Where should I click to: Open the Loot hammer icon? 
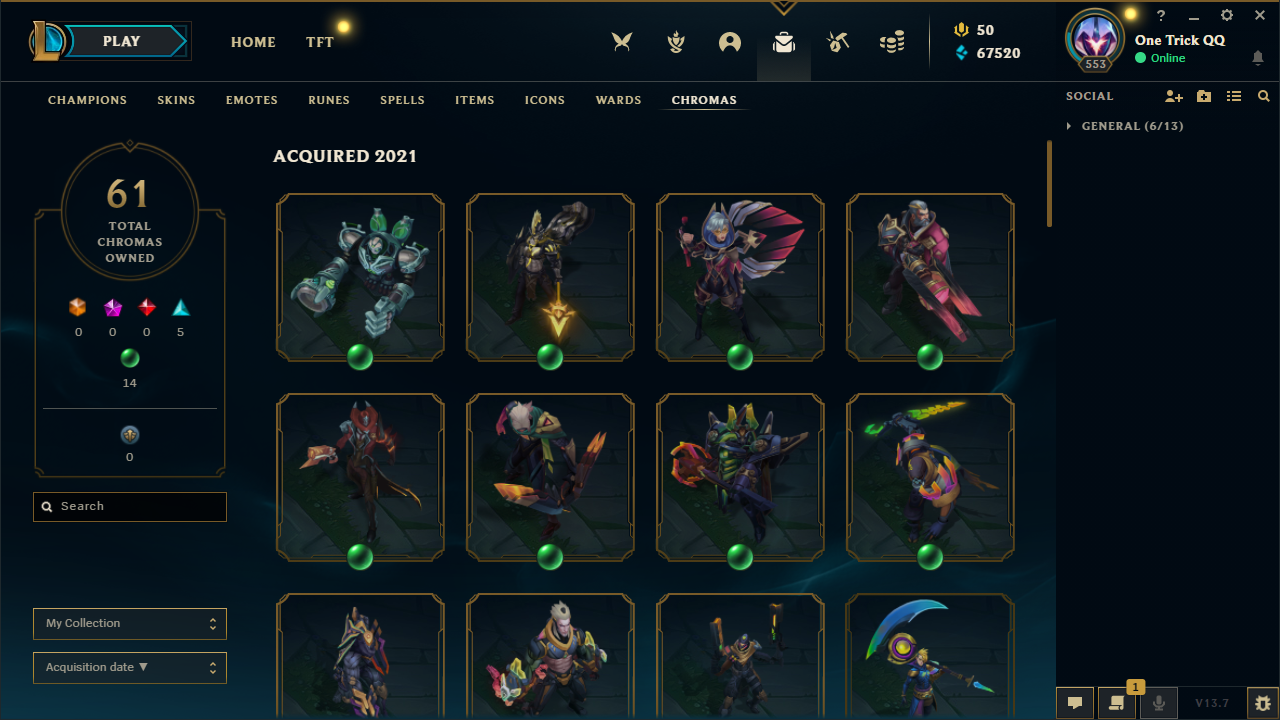click(x=838, y=42)
